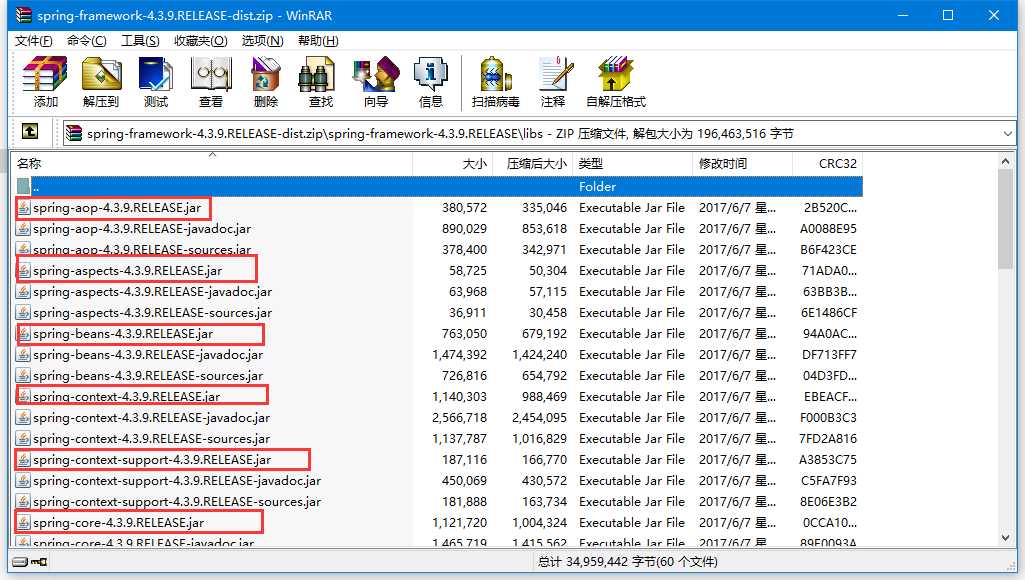This screenshot has width=1025, height=580.
Task: Click packed size value 679,192
Action: point(544,333)
